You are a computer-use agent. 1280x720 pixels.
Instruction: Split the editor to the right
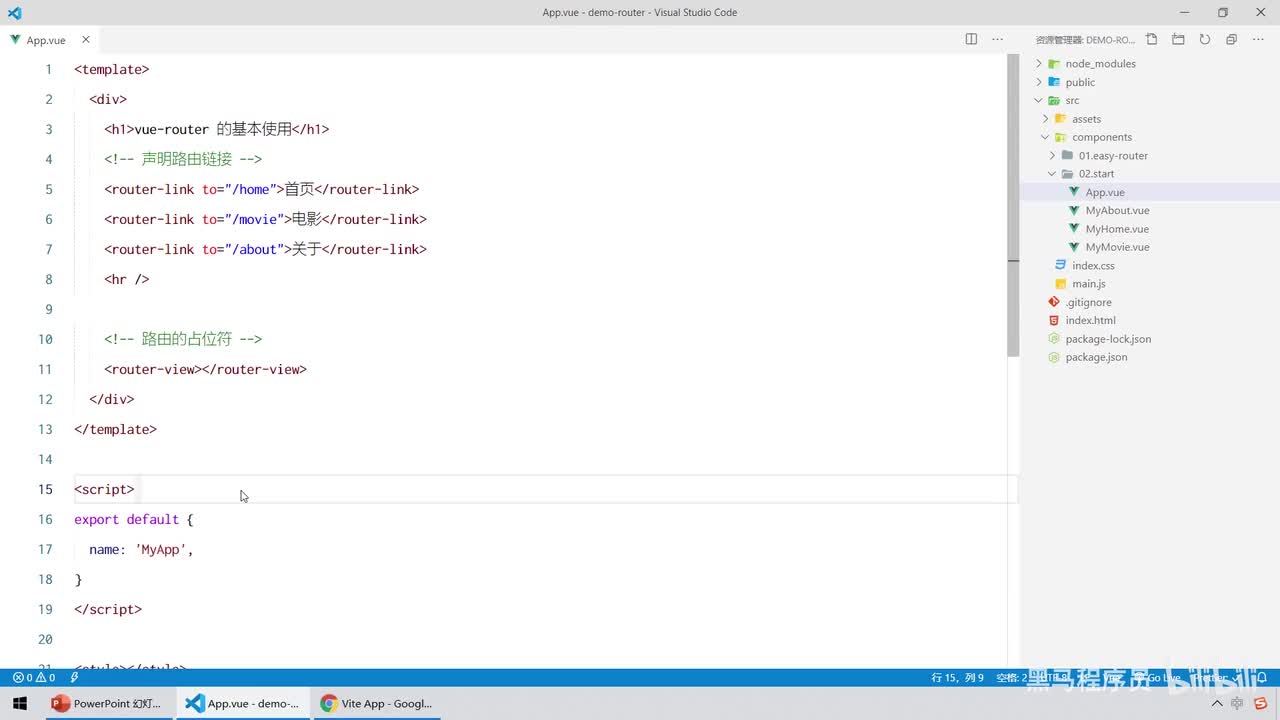(971, 39)
